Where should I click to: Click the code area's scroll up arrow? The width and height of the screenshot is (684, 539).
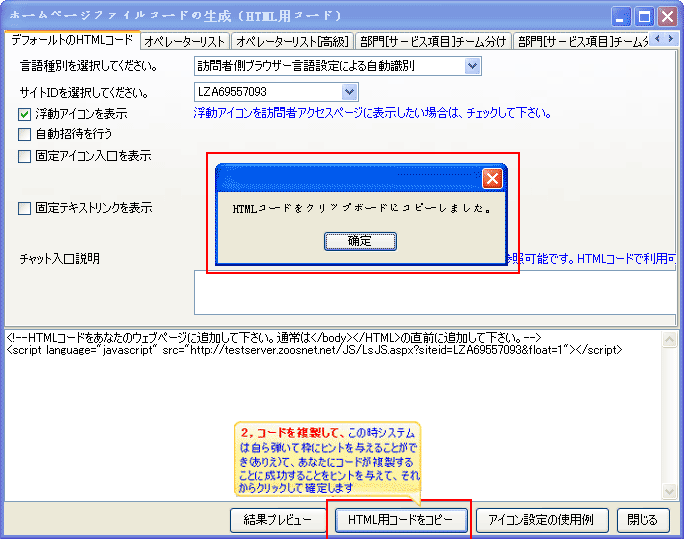tap(674, 338)
